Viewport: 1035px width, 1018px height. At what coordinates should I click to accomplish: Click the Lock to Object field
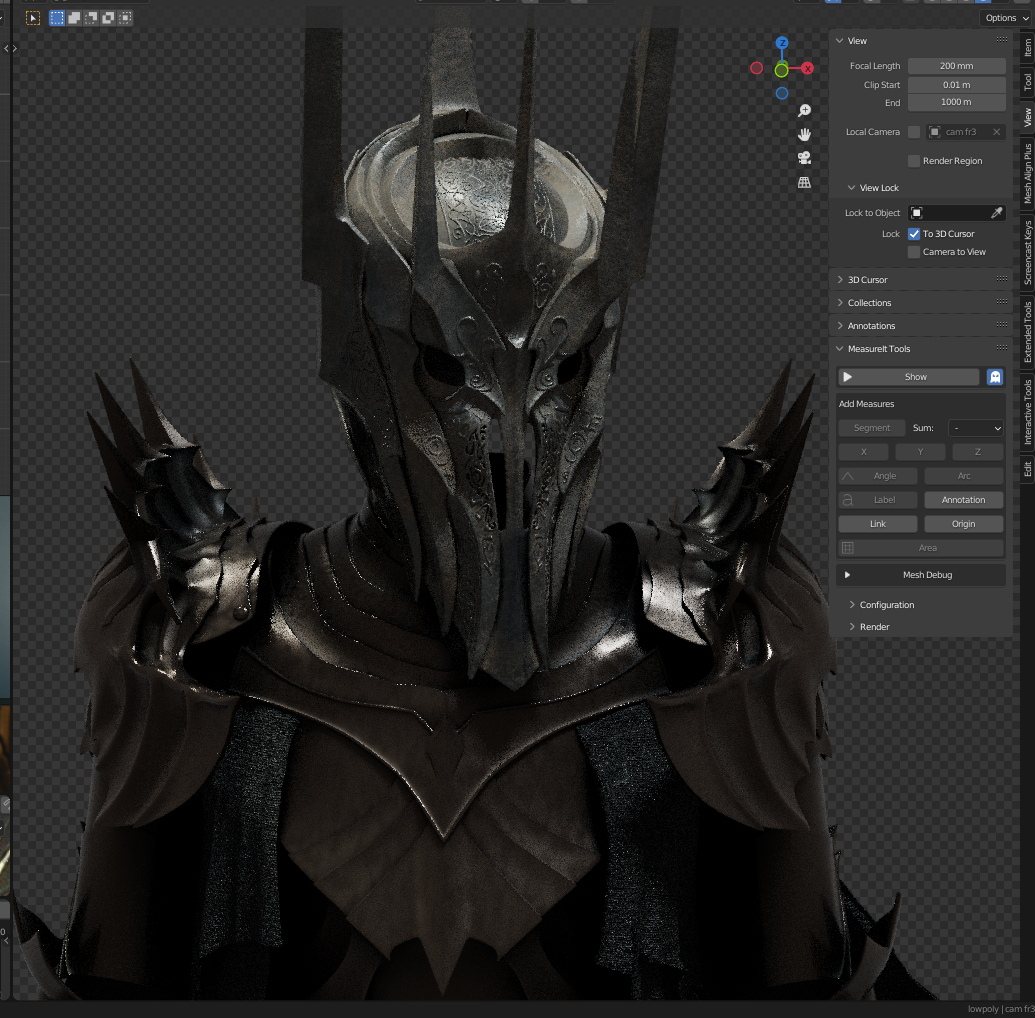(x=956, y=213)
